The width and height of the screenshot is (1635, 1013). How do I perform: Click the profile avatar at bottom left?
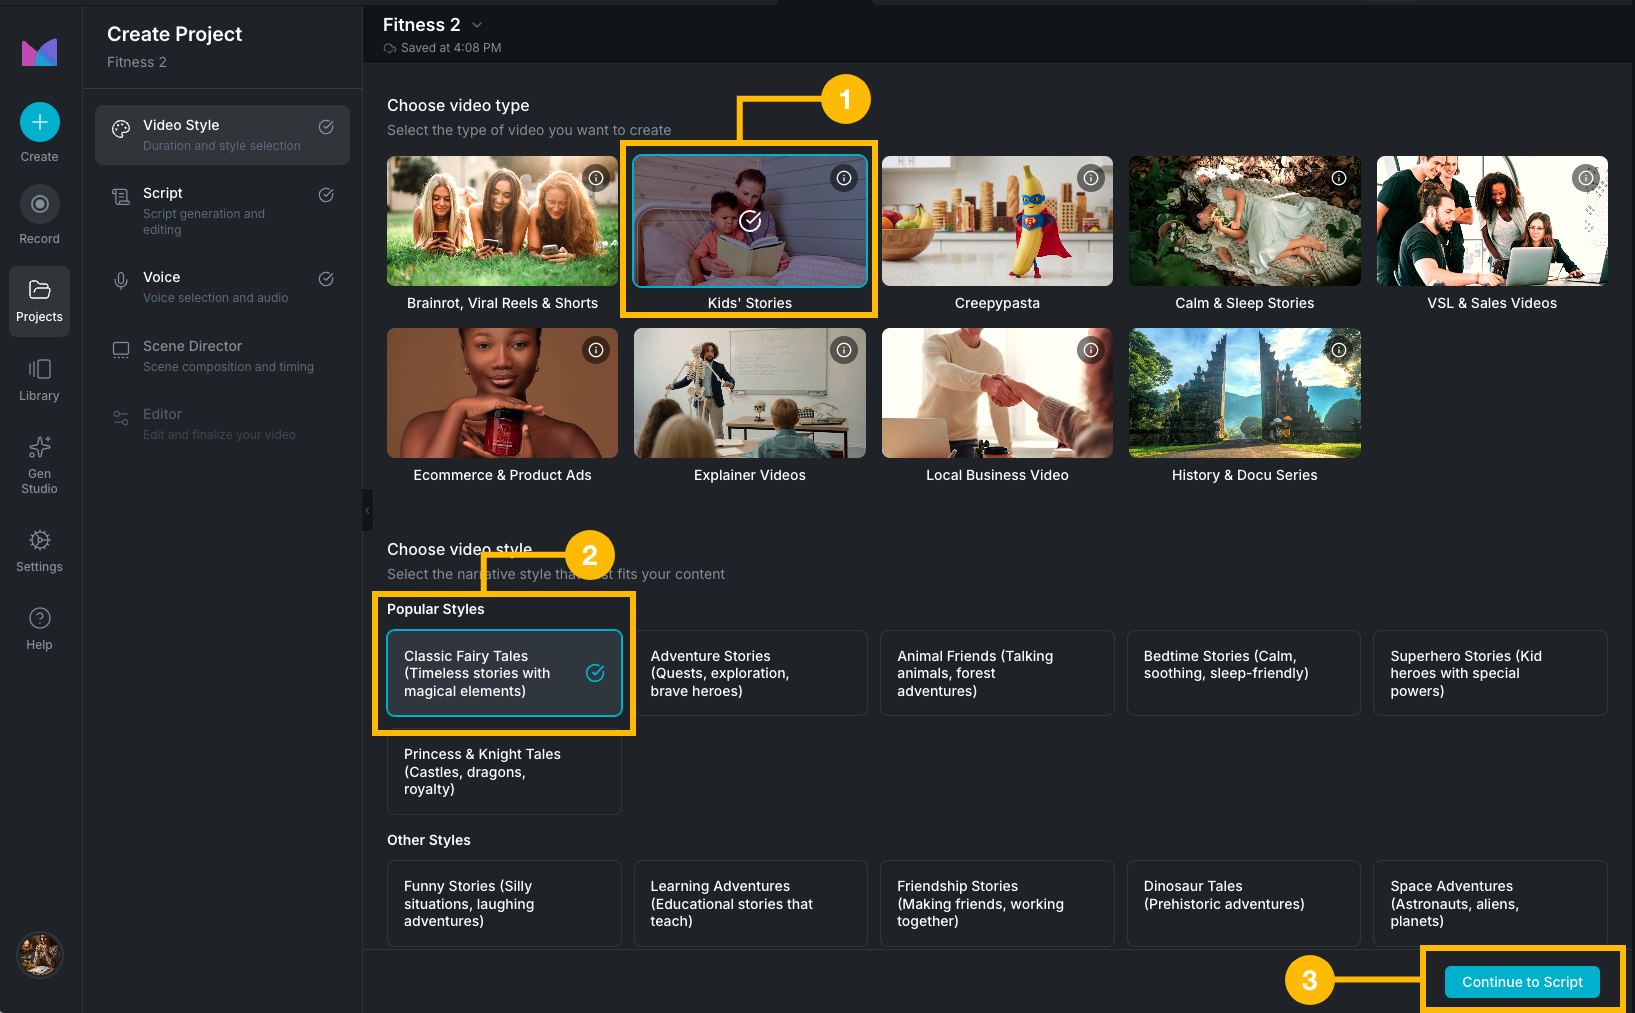pos(39,955)
